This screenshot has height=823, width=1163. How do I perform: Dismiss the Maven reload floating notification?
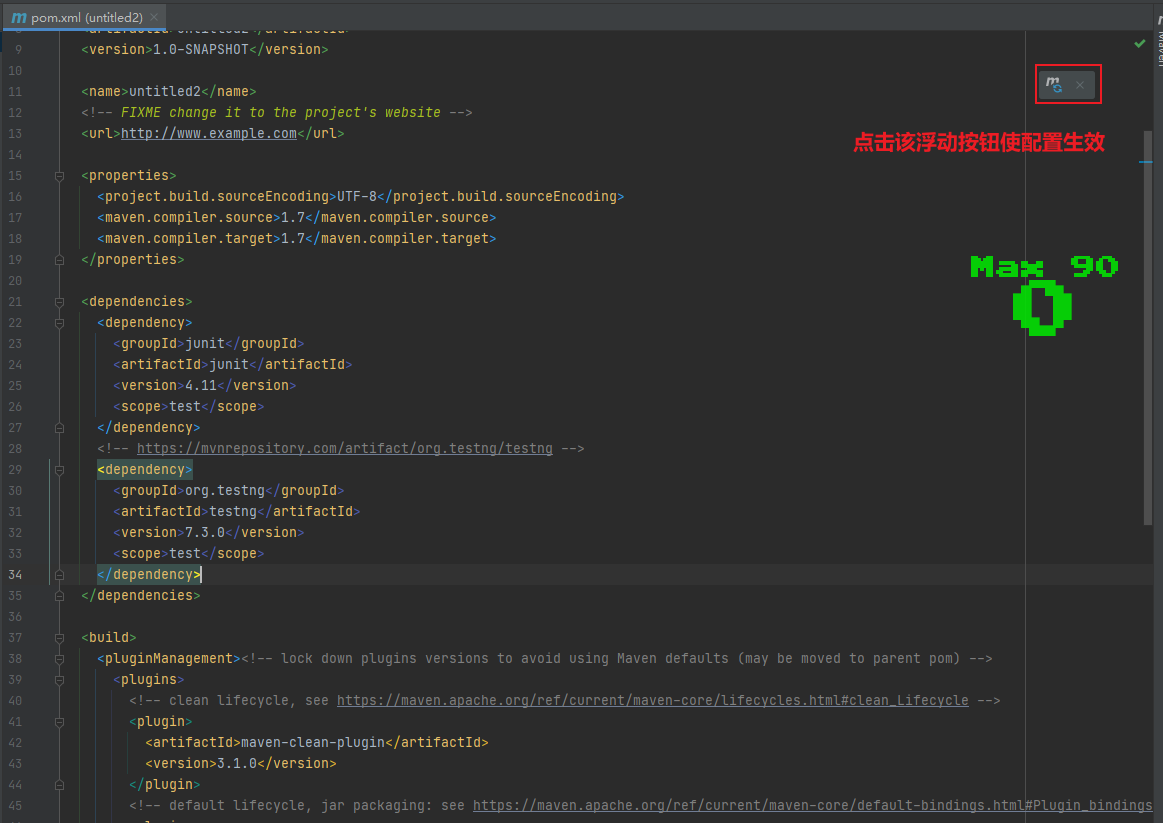[1080, 85]
